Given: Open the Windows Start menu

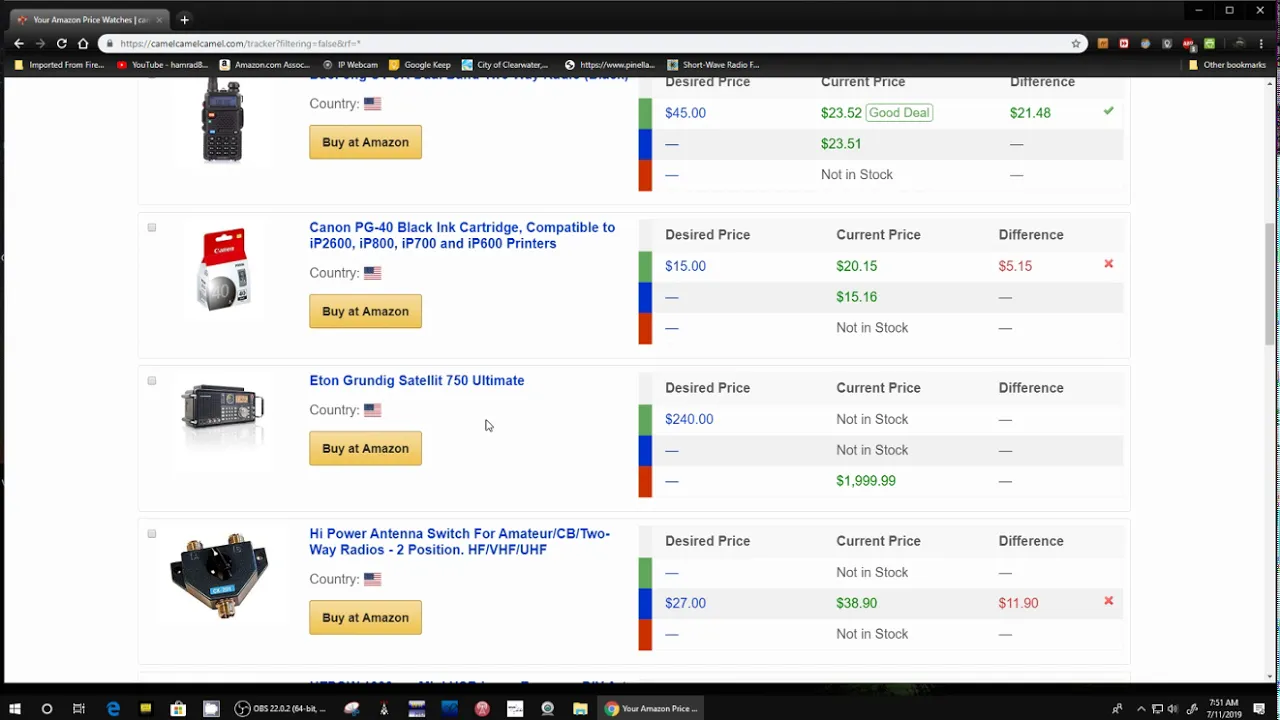Looking at the screenshot, I should point(14,709).
